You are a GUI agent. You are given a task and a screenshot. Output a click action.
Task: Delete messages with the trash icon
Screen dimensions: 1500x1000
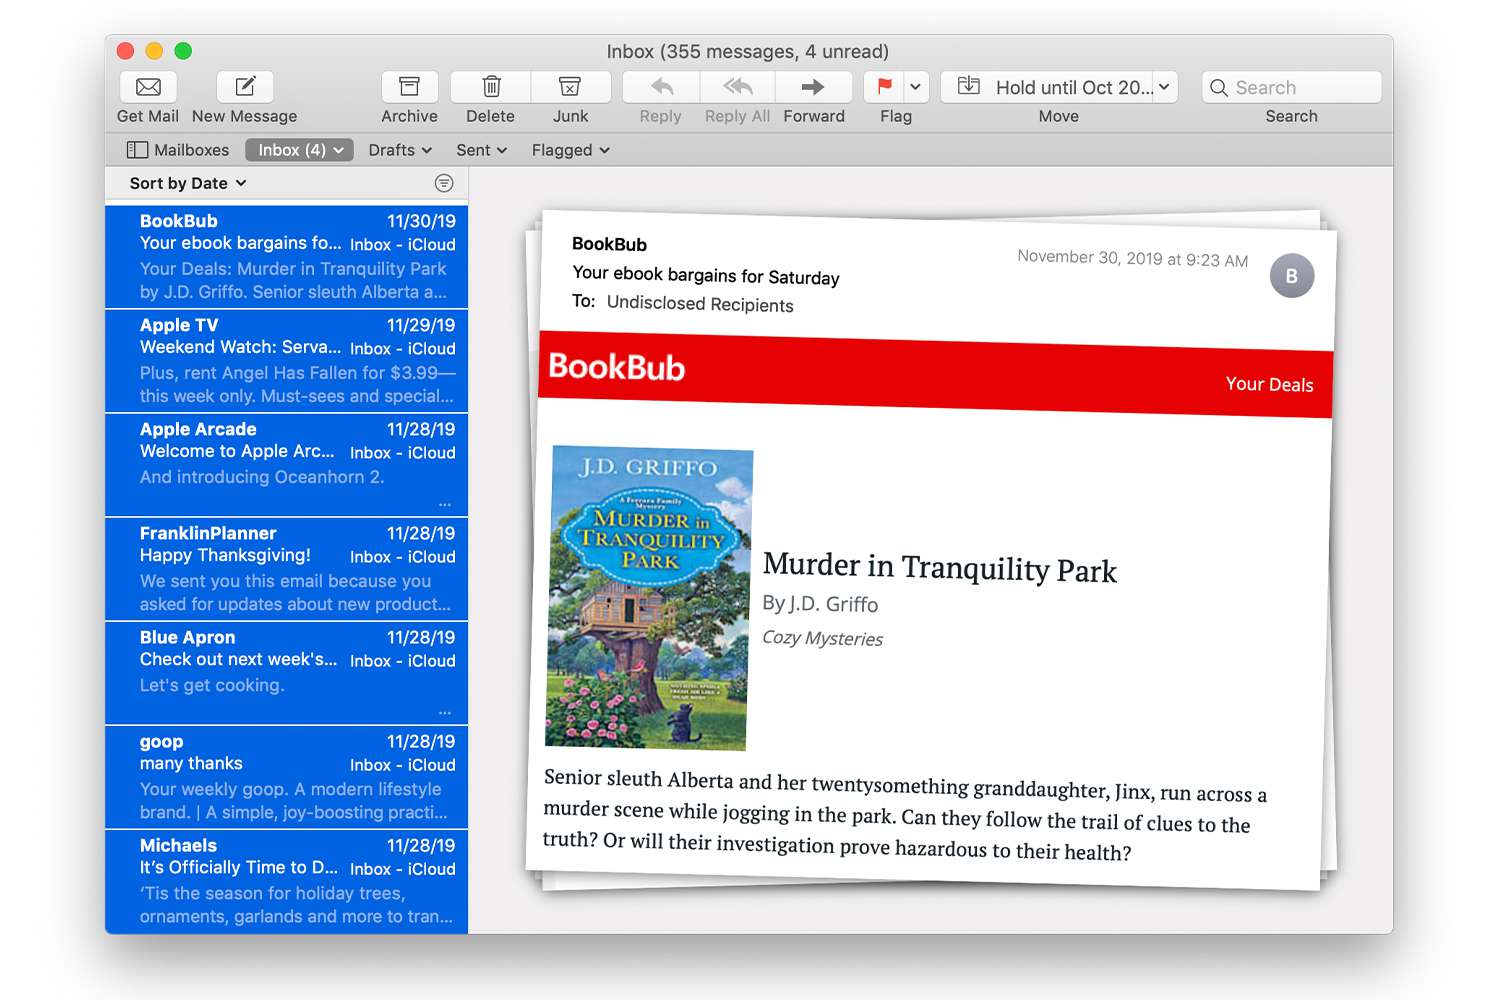491,87
